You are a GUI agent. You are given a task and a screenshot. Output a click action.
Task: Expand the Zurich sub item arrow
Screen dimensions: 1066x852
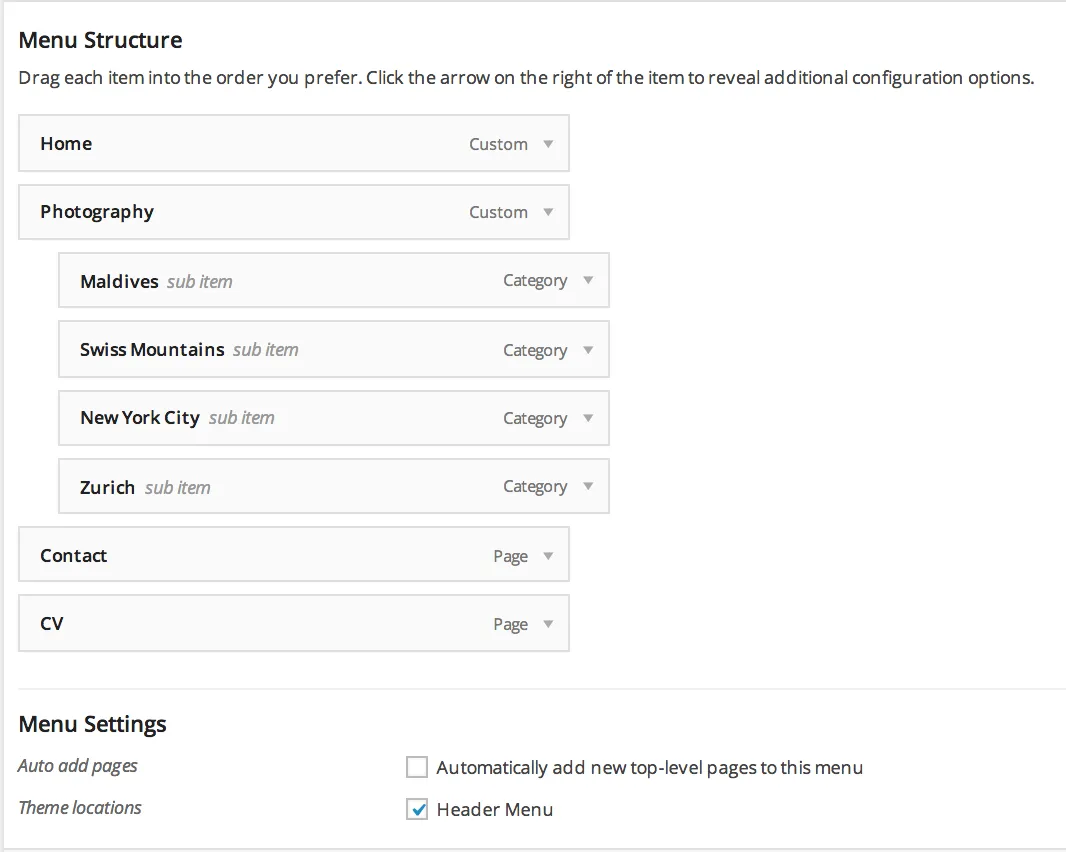pyautogui.click(x=588, y=486)
